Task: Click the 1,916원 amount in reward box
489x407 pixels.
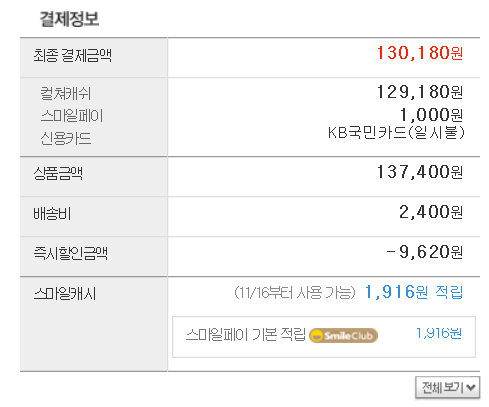Action: pyautogui.click(x=439, y=333)
